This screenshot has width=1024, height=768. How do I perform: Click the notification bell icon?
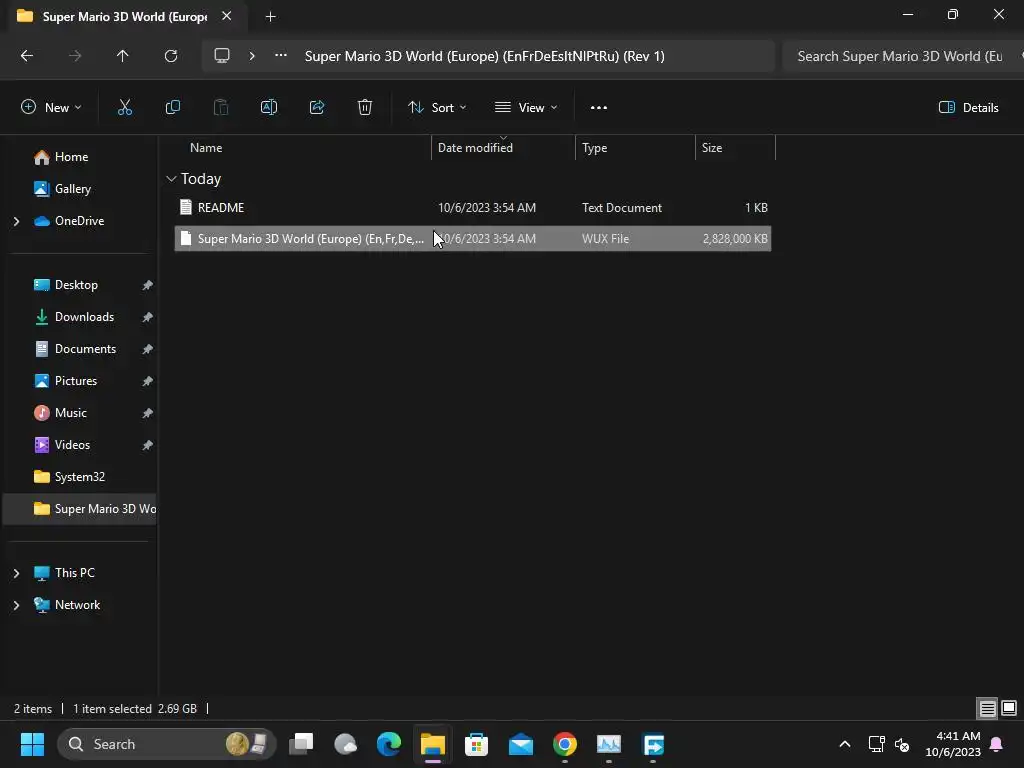(997, 744)
